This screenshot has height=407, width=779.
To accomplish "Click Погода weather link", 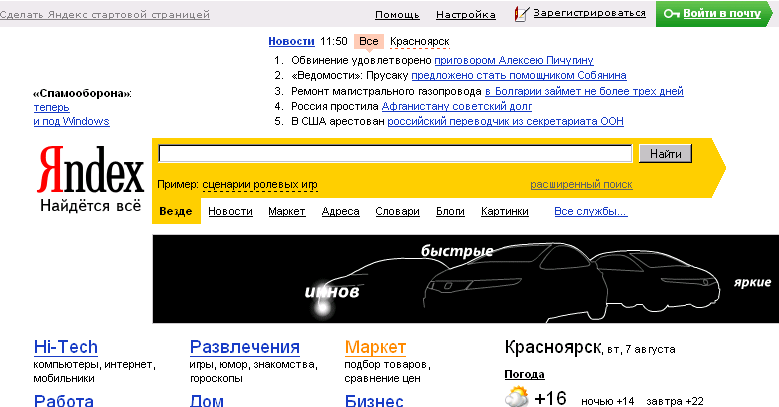I will (x=524, y=374).
